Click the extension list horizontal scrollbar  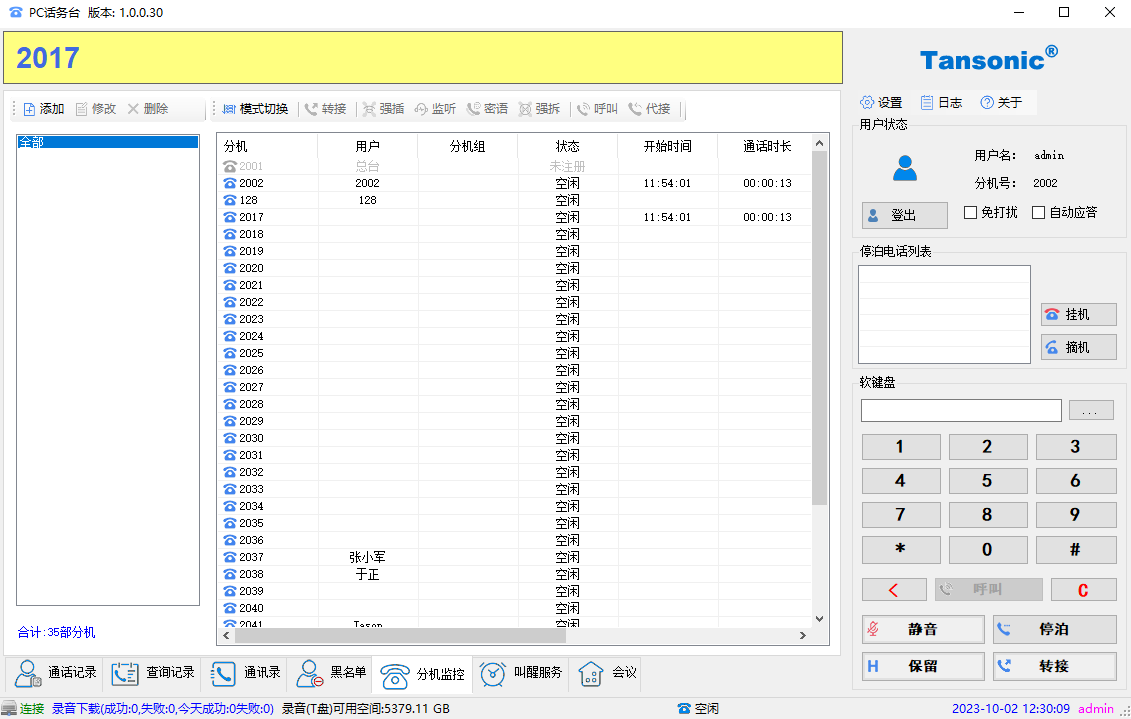(x=400, y=635)
